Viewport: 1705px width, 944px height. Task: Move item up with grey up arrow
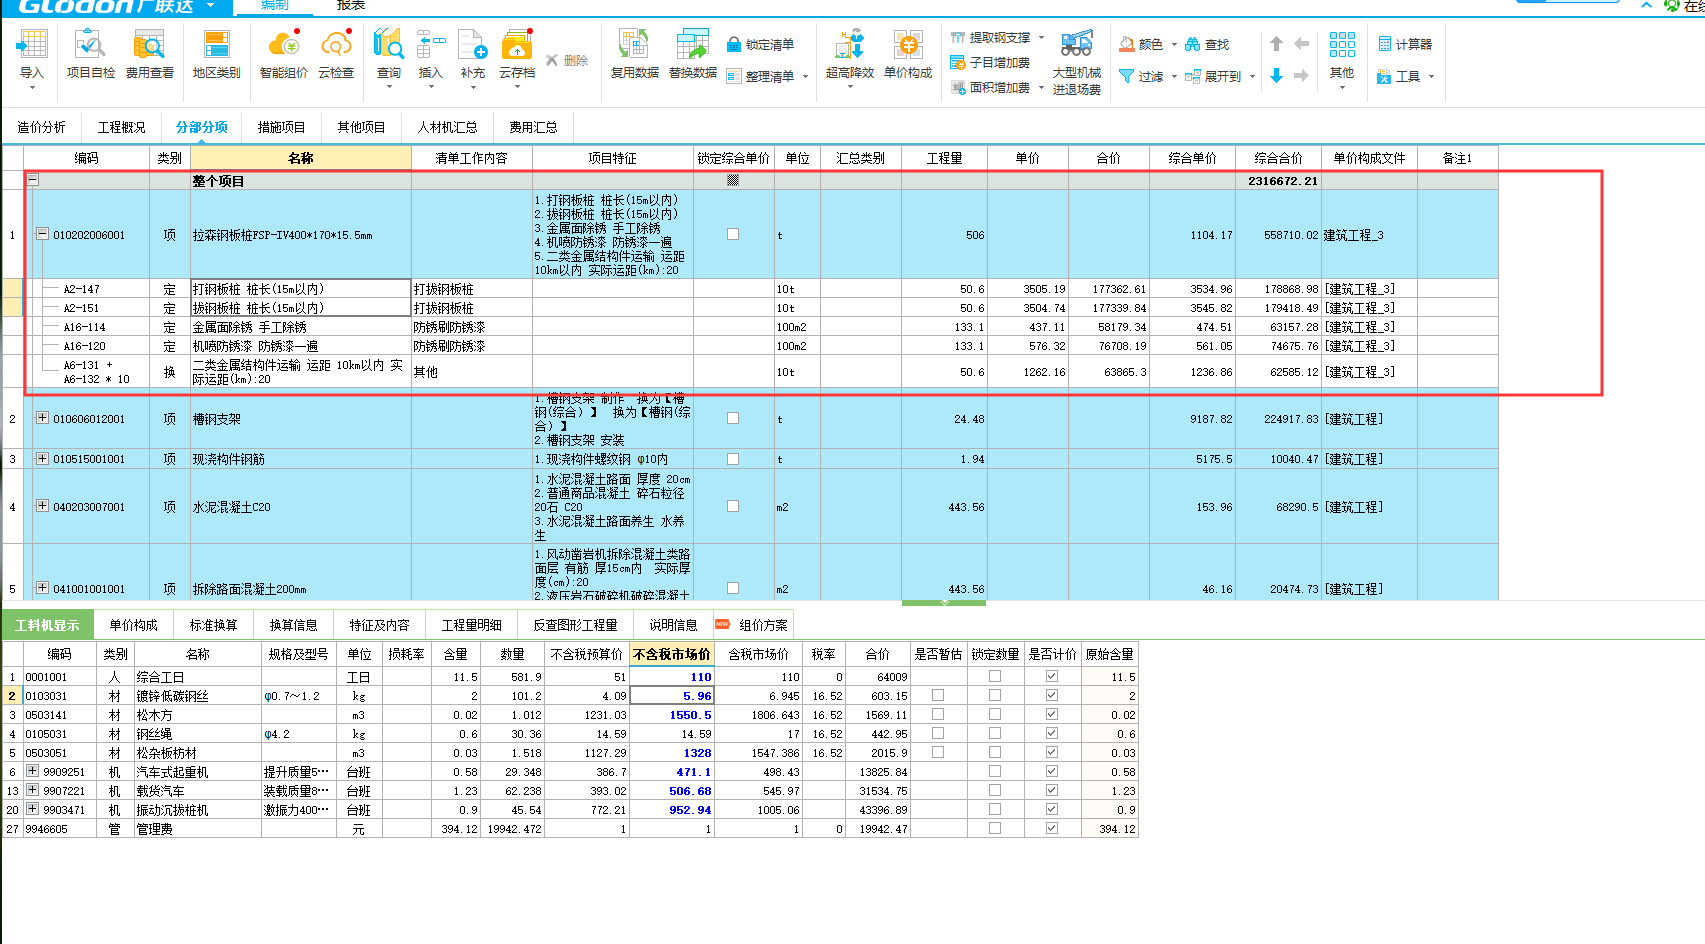click(x=1277, y=44)
